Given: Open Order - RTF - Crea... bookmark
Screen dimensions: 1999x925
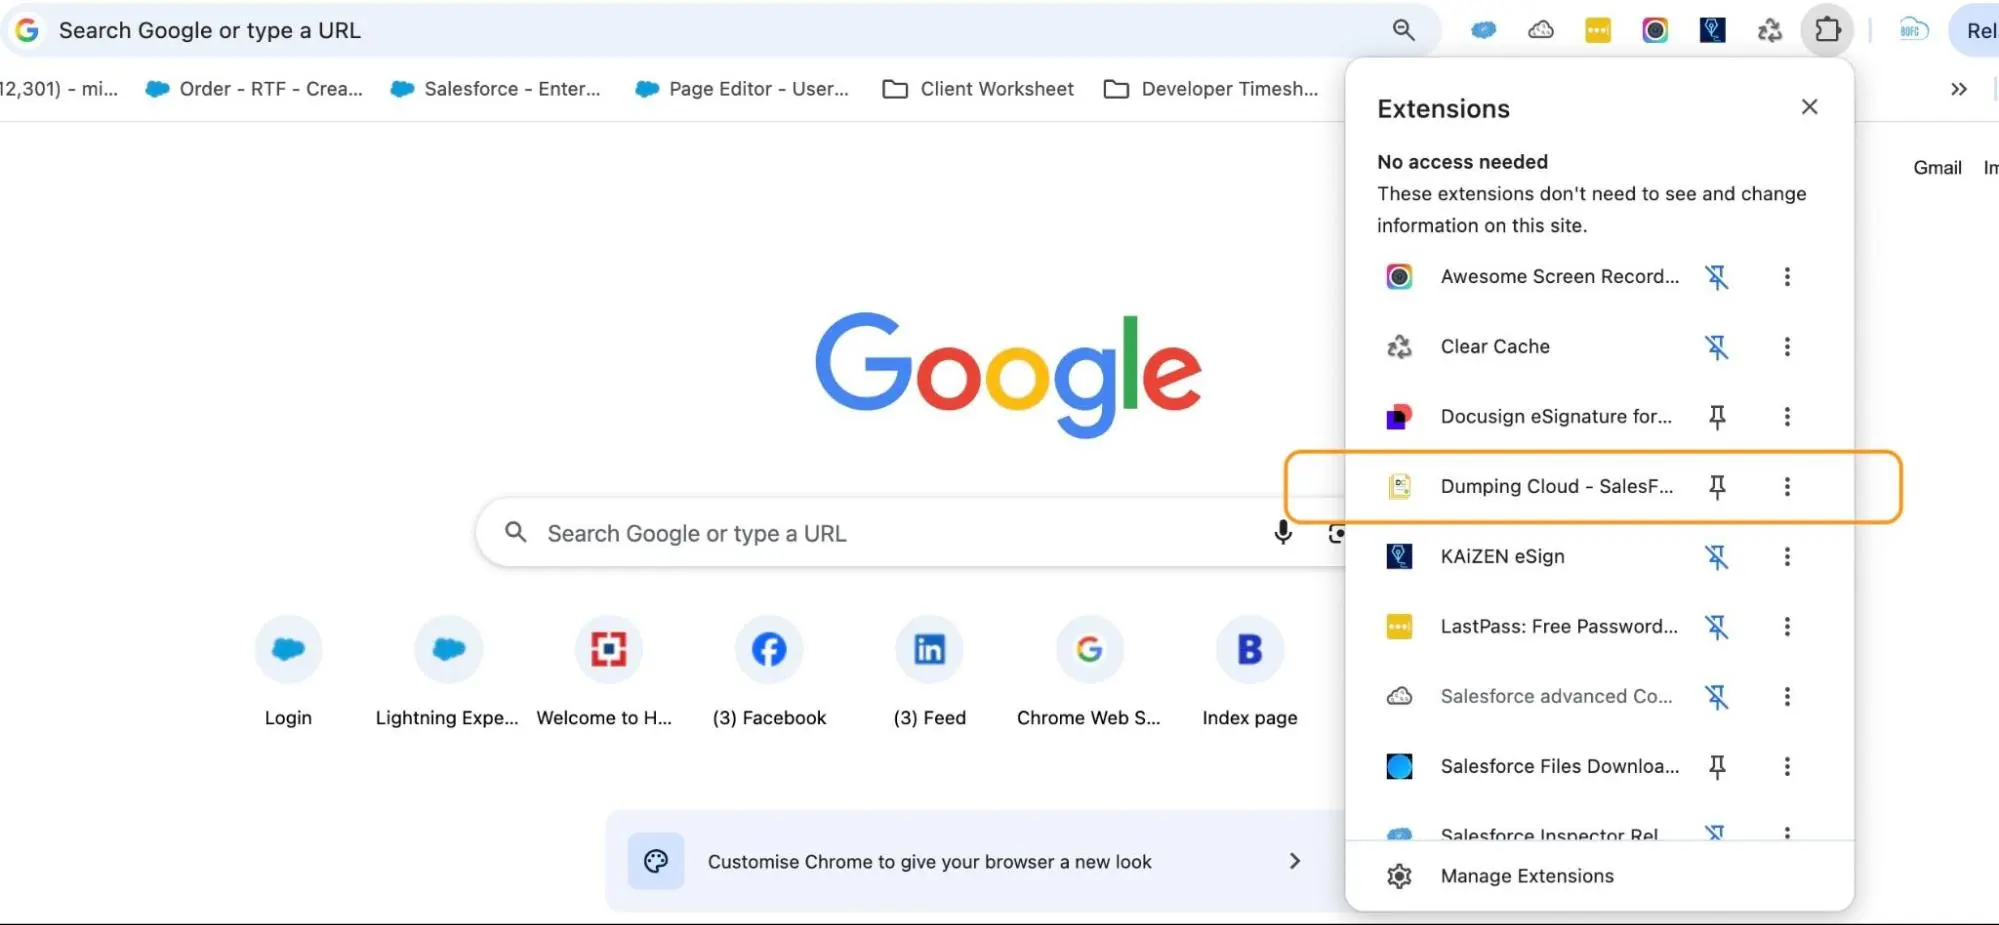Looking at the screenshot, I should [254, 89].
